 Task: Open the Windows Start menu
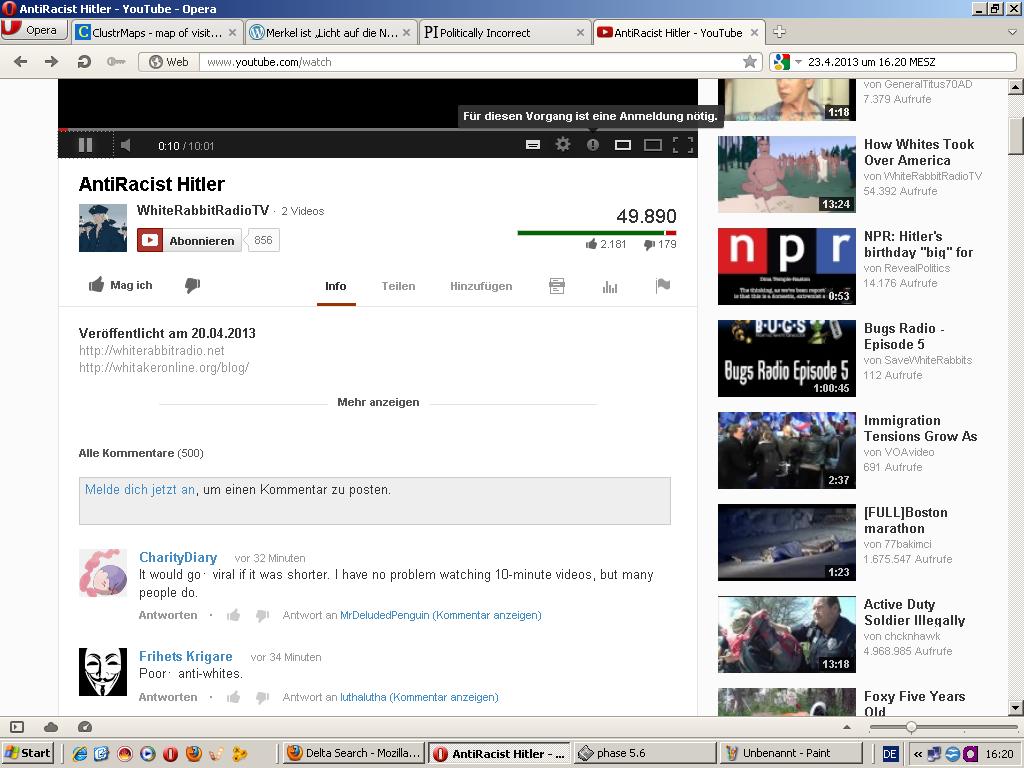click(27, 753)
